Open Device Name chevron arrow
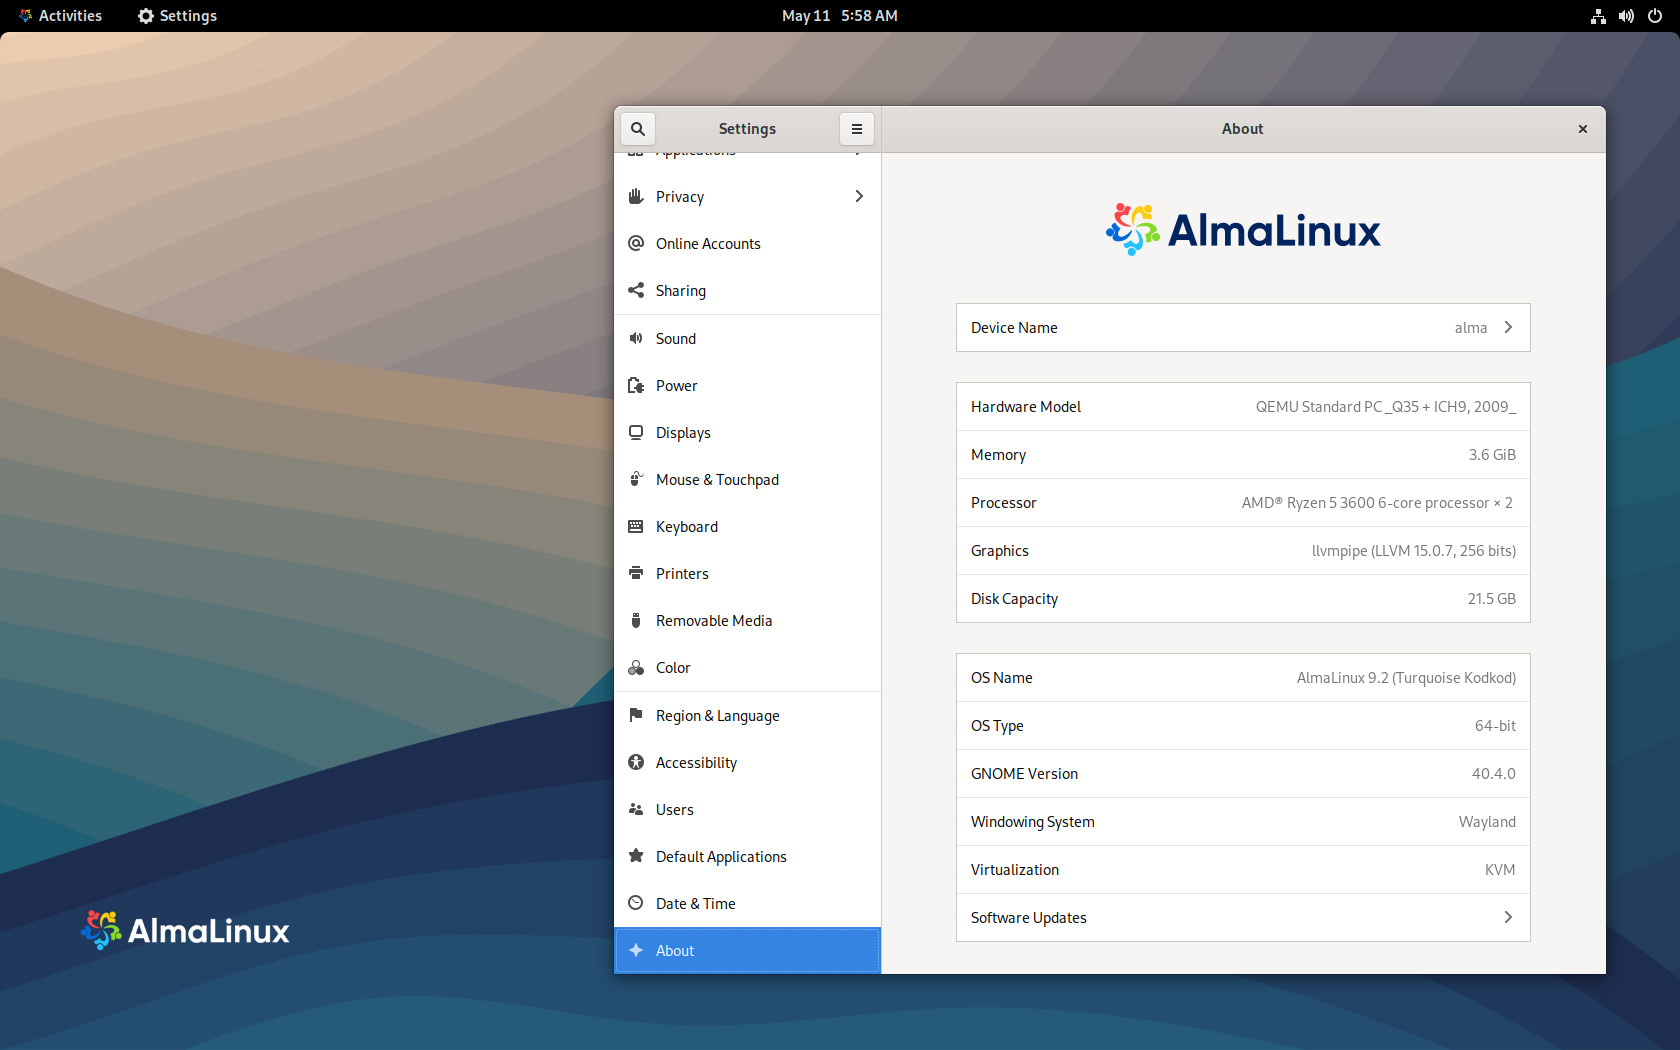 [1508, 327]
